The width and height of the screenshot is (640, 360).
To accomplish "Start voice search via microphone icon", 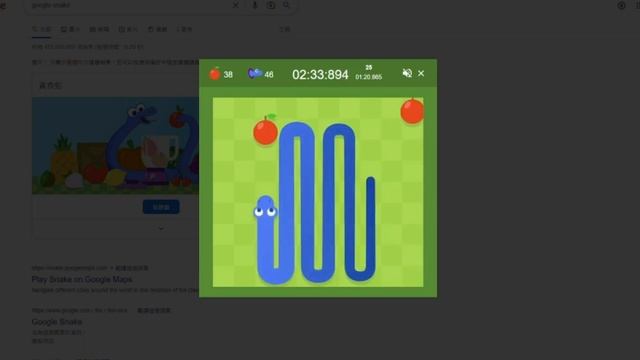I will [x=255, y=5].
